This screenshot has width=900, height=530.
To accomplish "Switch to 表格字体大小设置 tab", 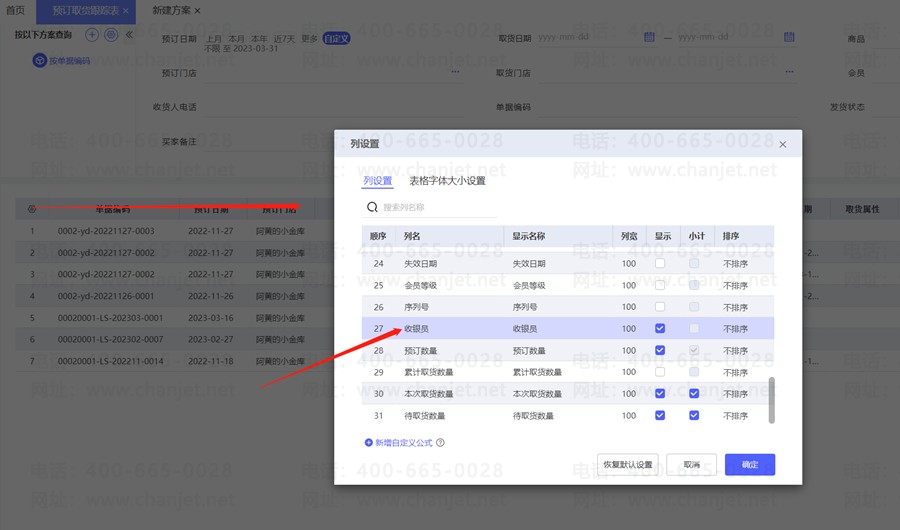I will (447, 181).
